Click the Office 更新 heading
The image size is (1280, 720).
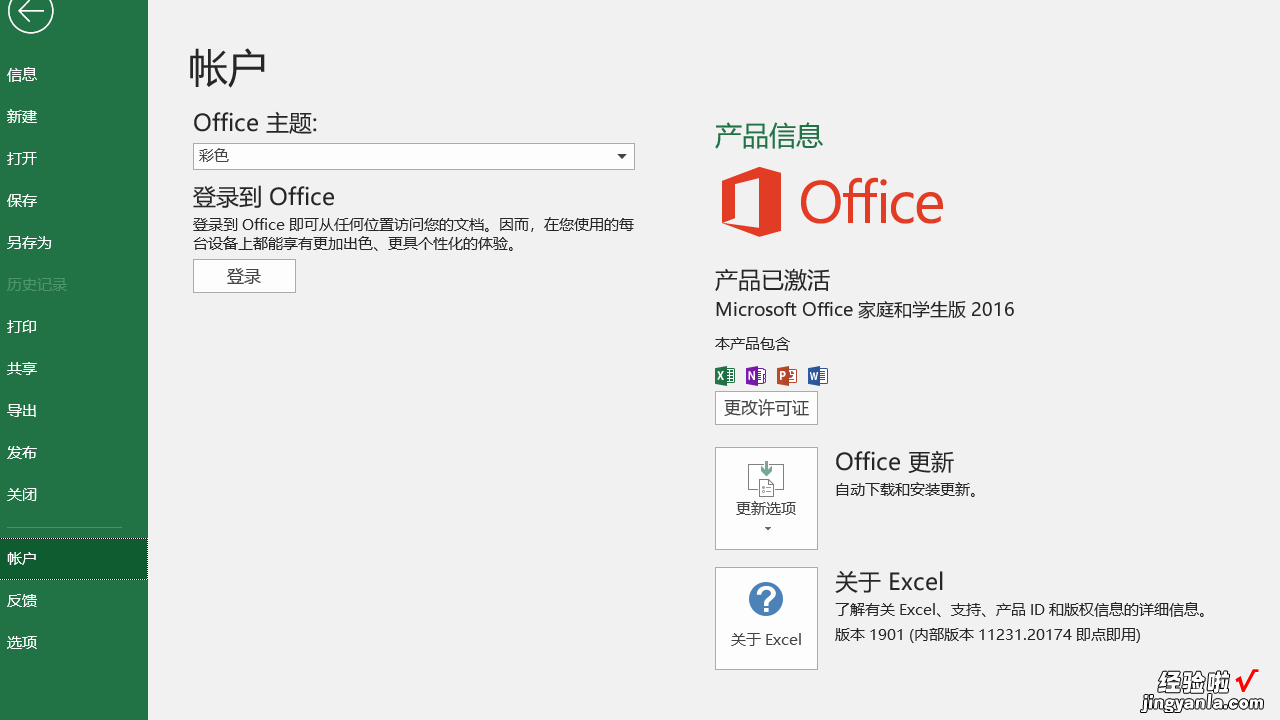[894, 461]
